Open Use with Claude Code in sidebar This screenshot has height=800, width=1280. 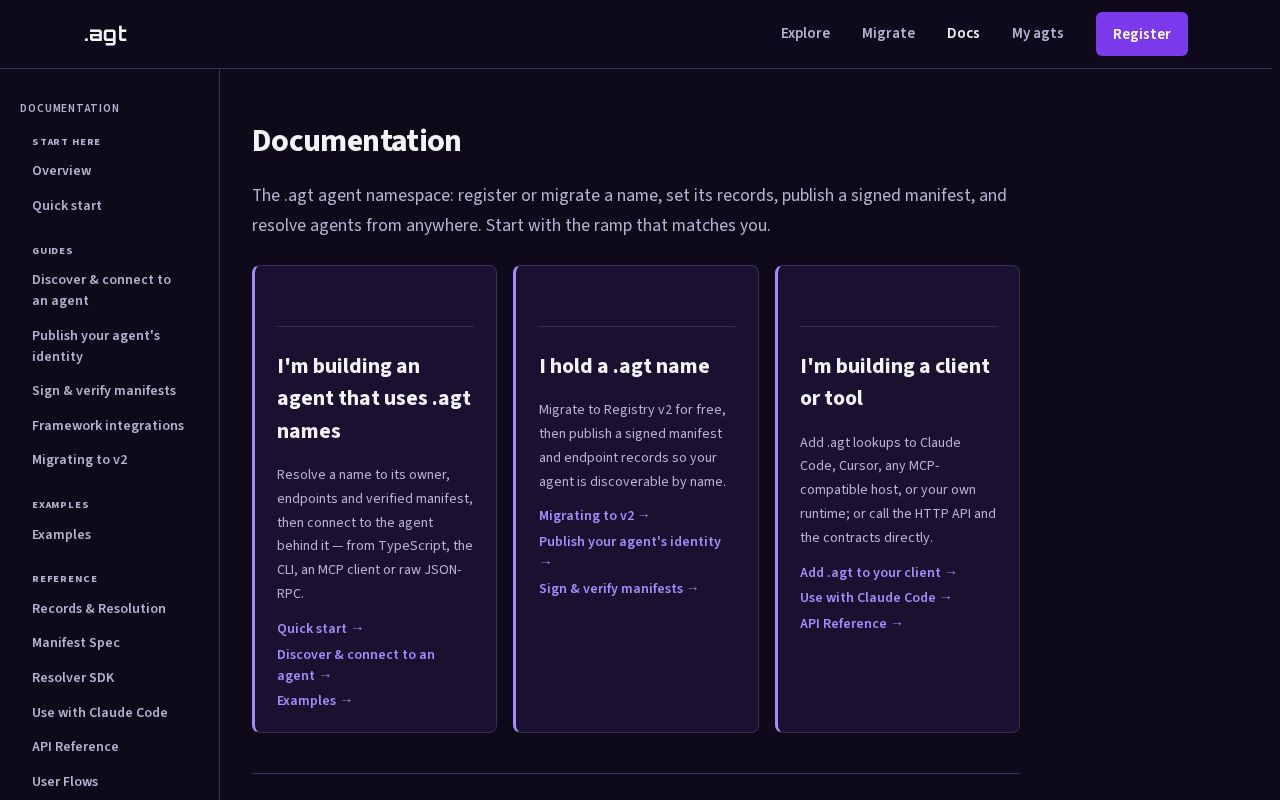click(x=100, y=713)
